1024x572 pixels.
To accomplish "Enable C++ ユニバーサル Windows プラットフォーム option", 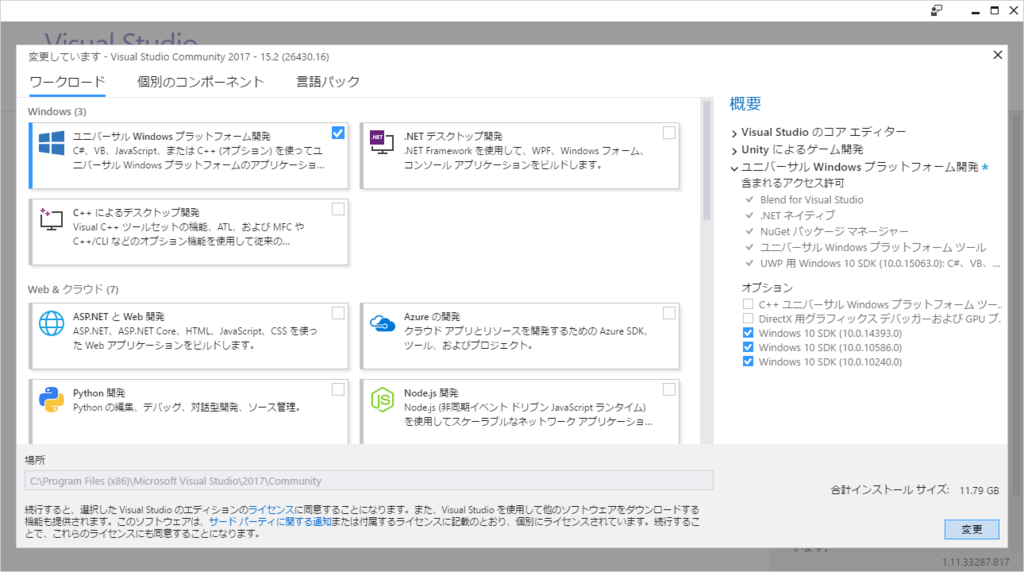I will point(748,304).
